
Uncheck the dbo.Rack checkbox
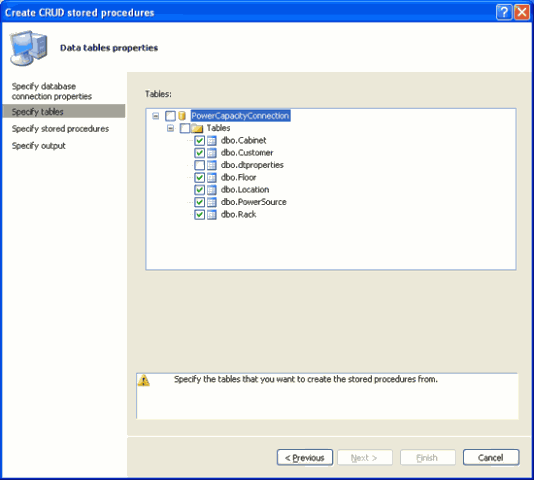point(200,215)
